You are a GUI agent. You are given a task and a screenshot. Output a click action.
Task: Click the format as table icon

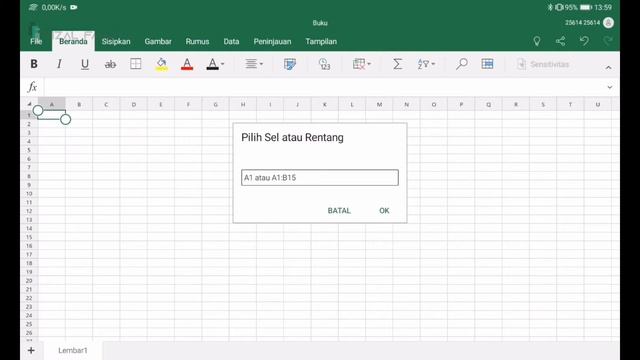(x=487, y=64)
